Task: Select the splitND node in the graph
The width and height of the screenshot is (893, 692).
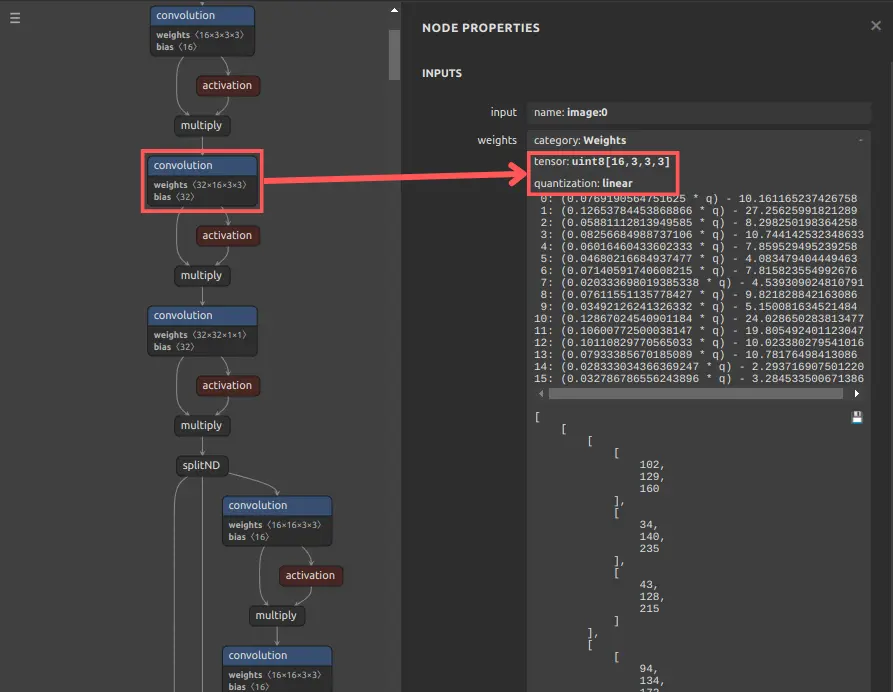Action: point(202,465)
